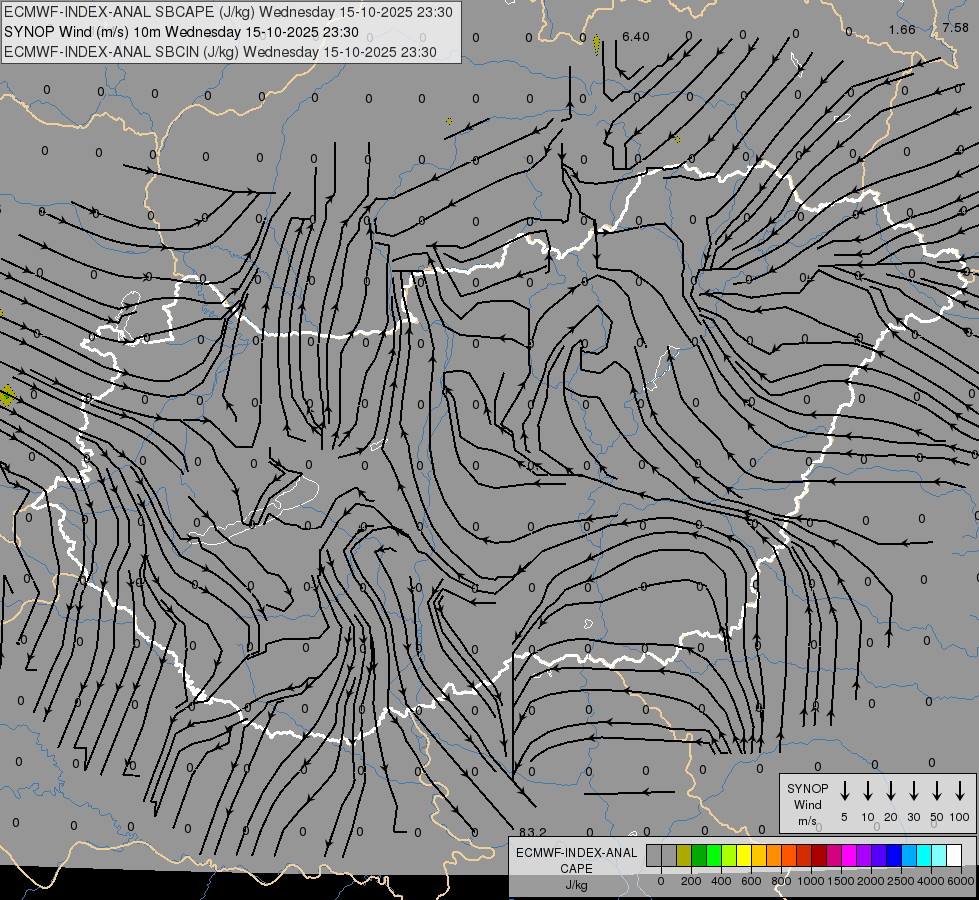This screenshot has height=900, width=979.
Task: Click the '2500' tick label on the CAPE scale
Action: 901,881
